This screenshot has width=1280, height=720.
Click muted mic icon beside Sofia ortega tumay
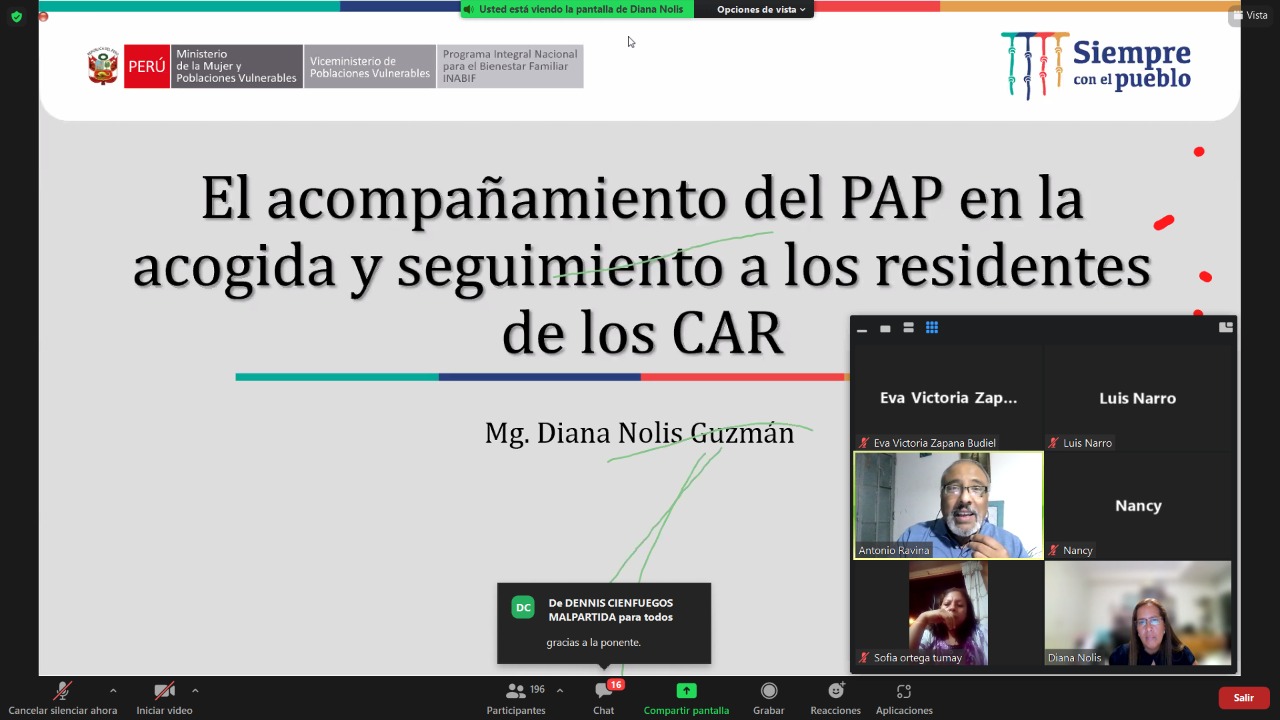(864, 658)
